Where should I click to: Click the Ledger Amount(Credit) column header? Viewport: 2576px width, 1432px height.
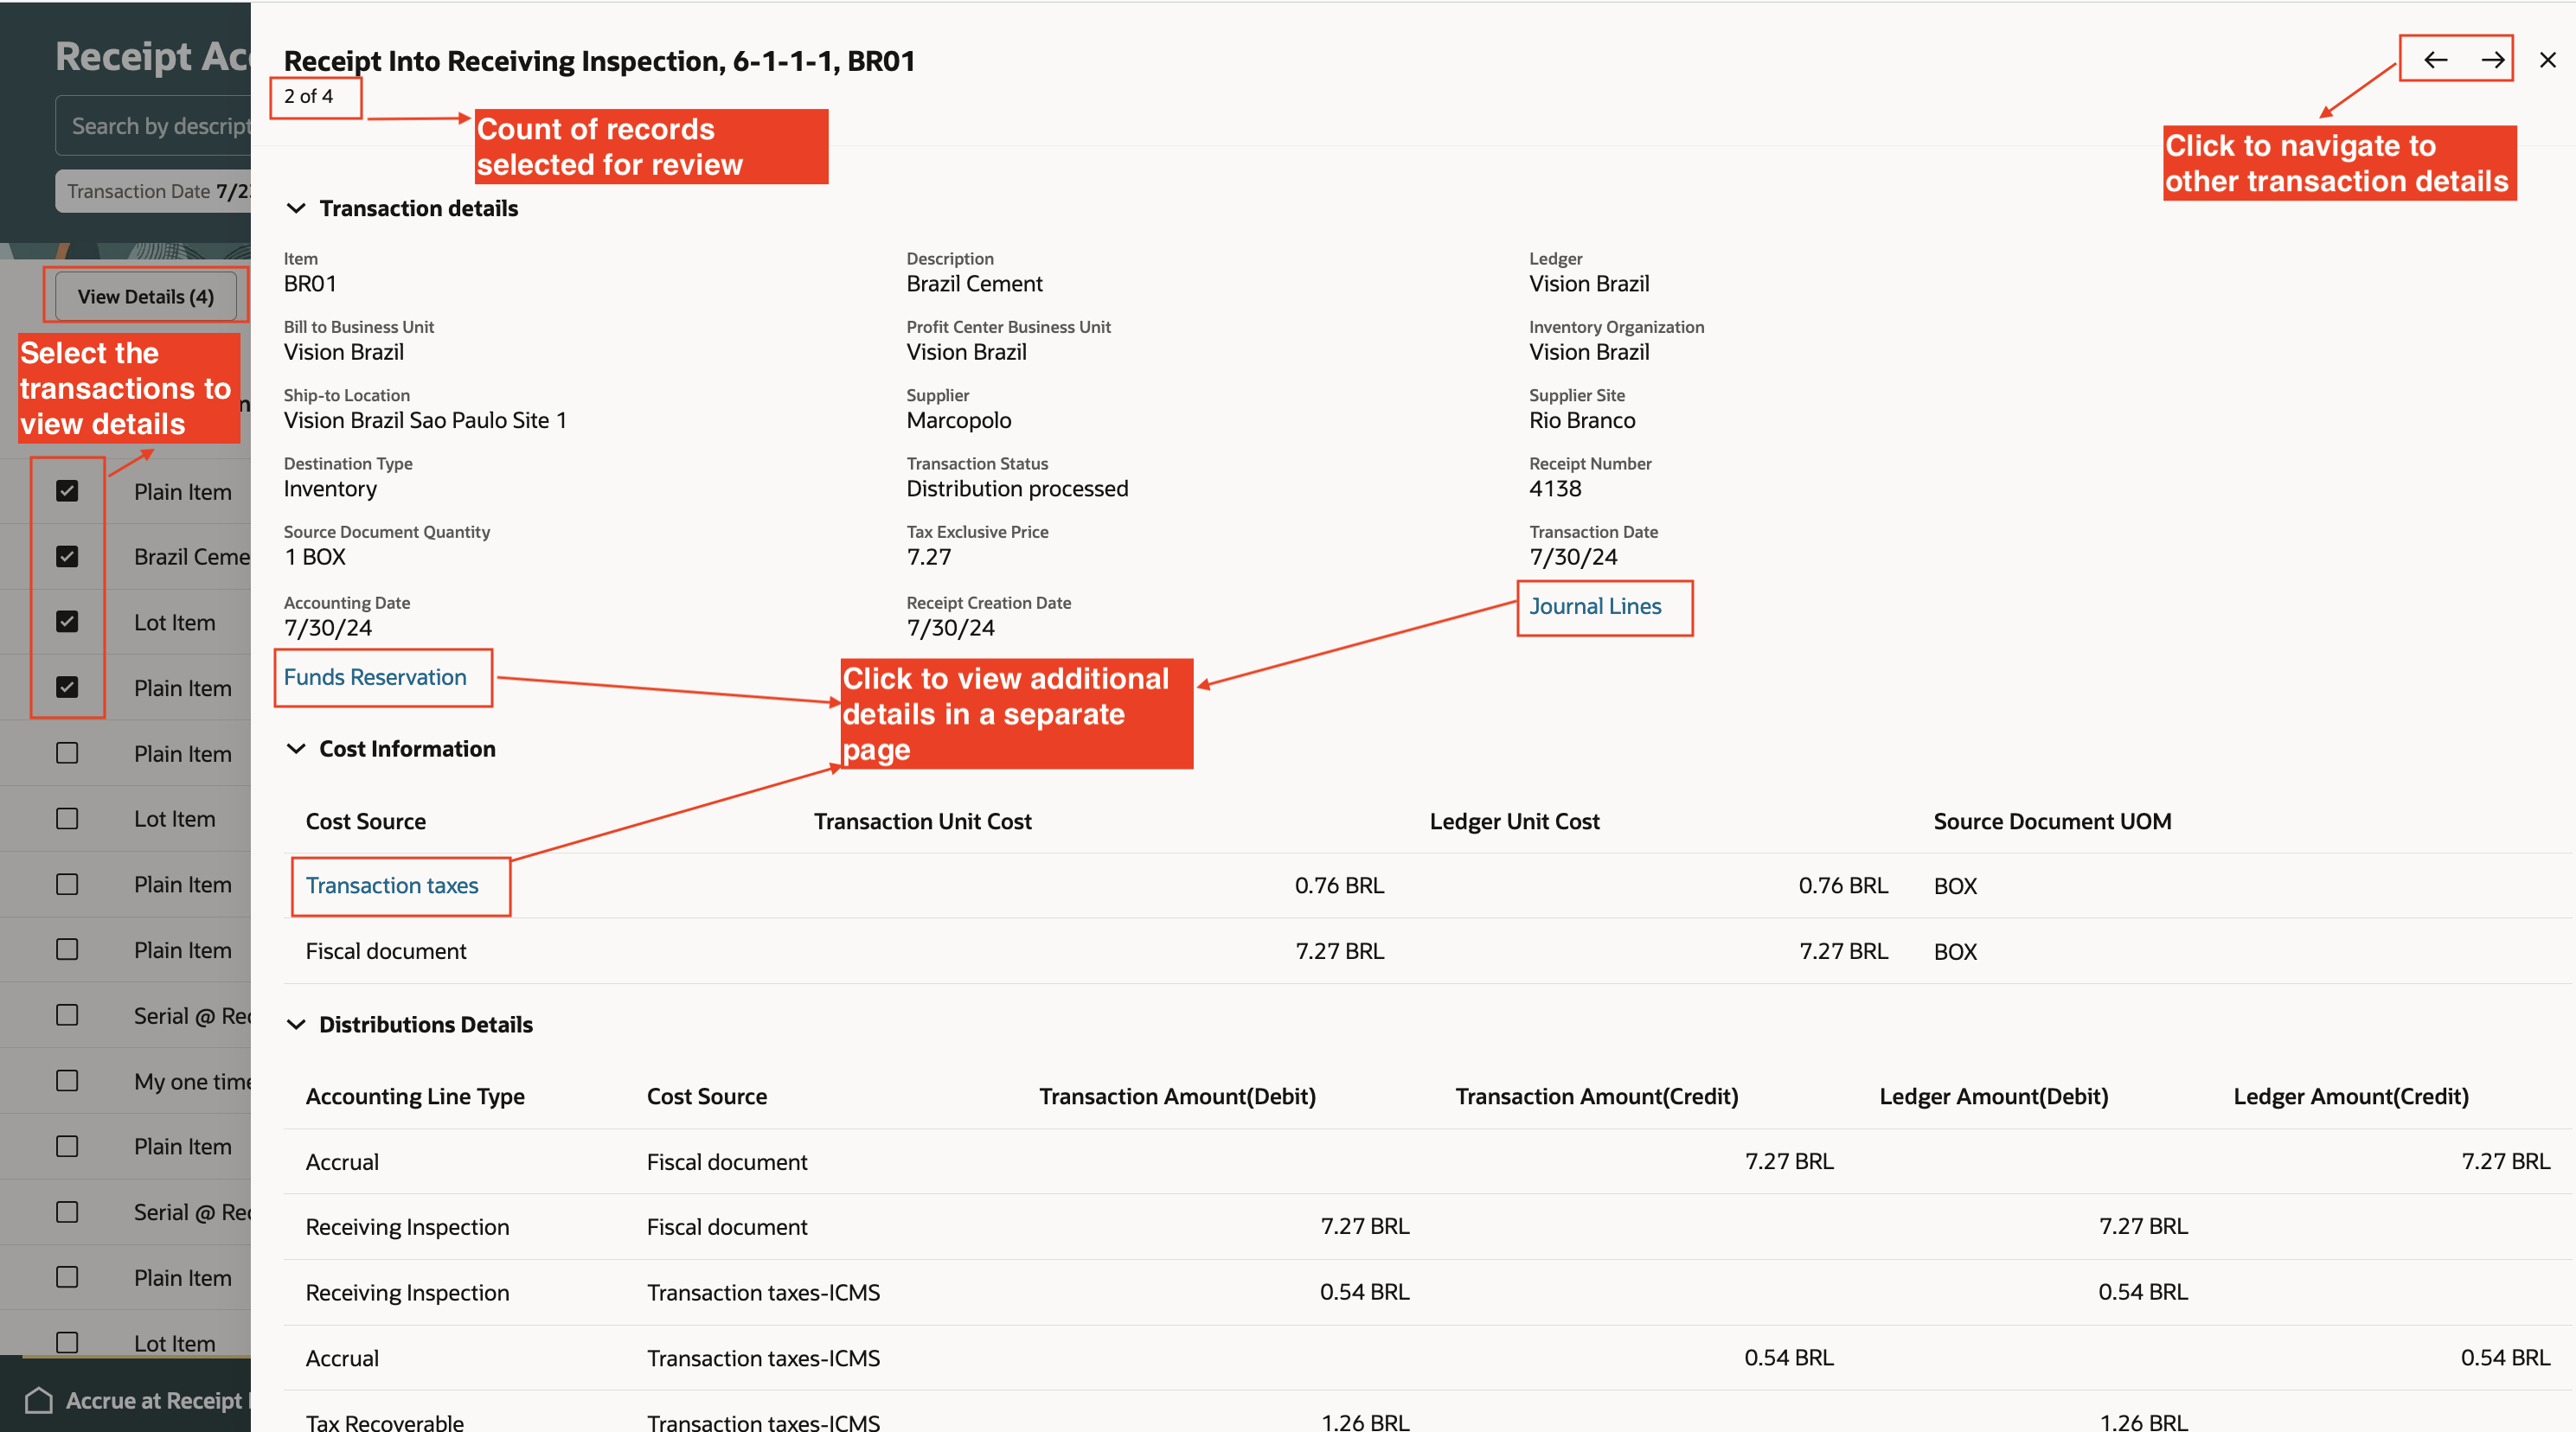(x=2351, y=1096)
